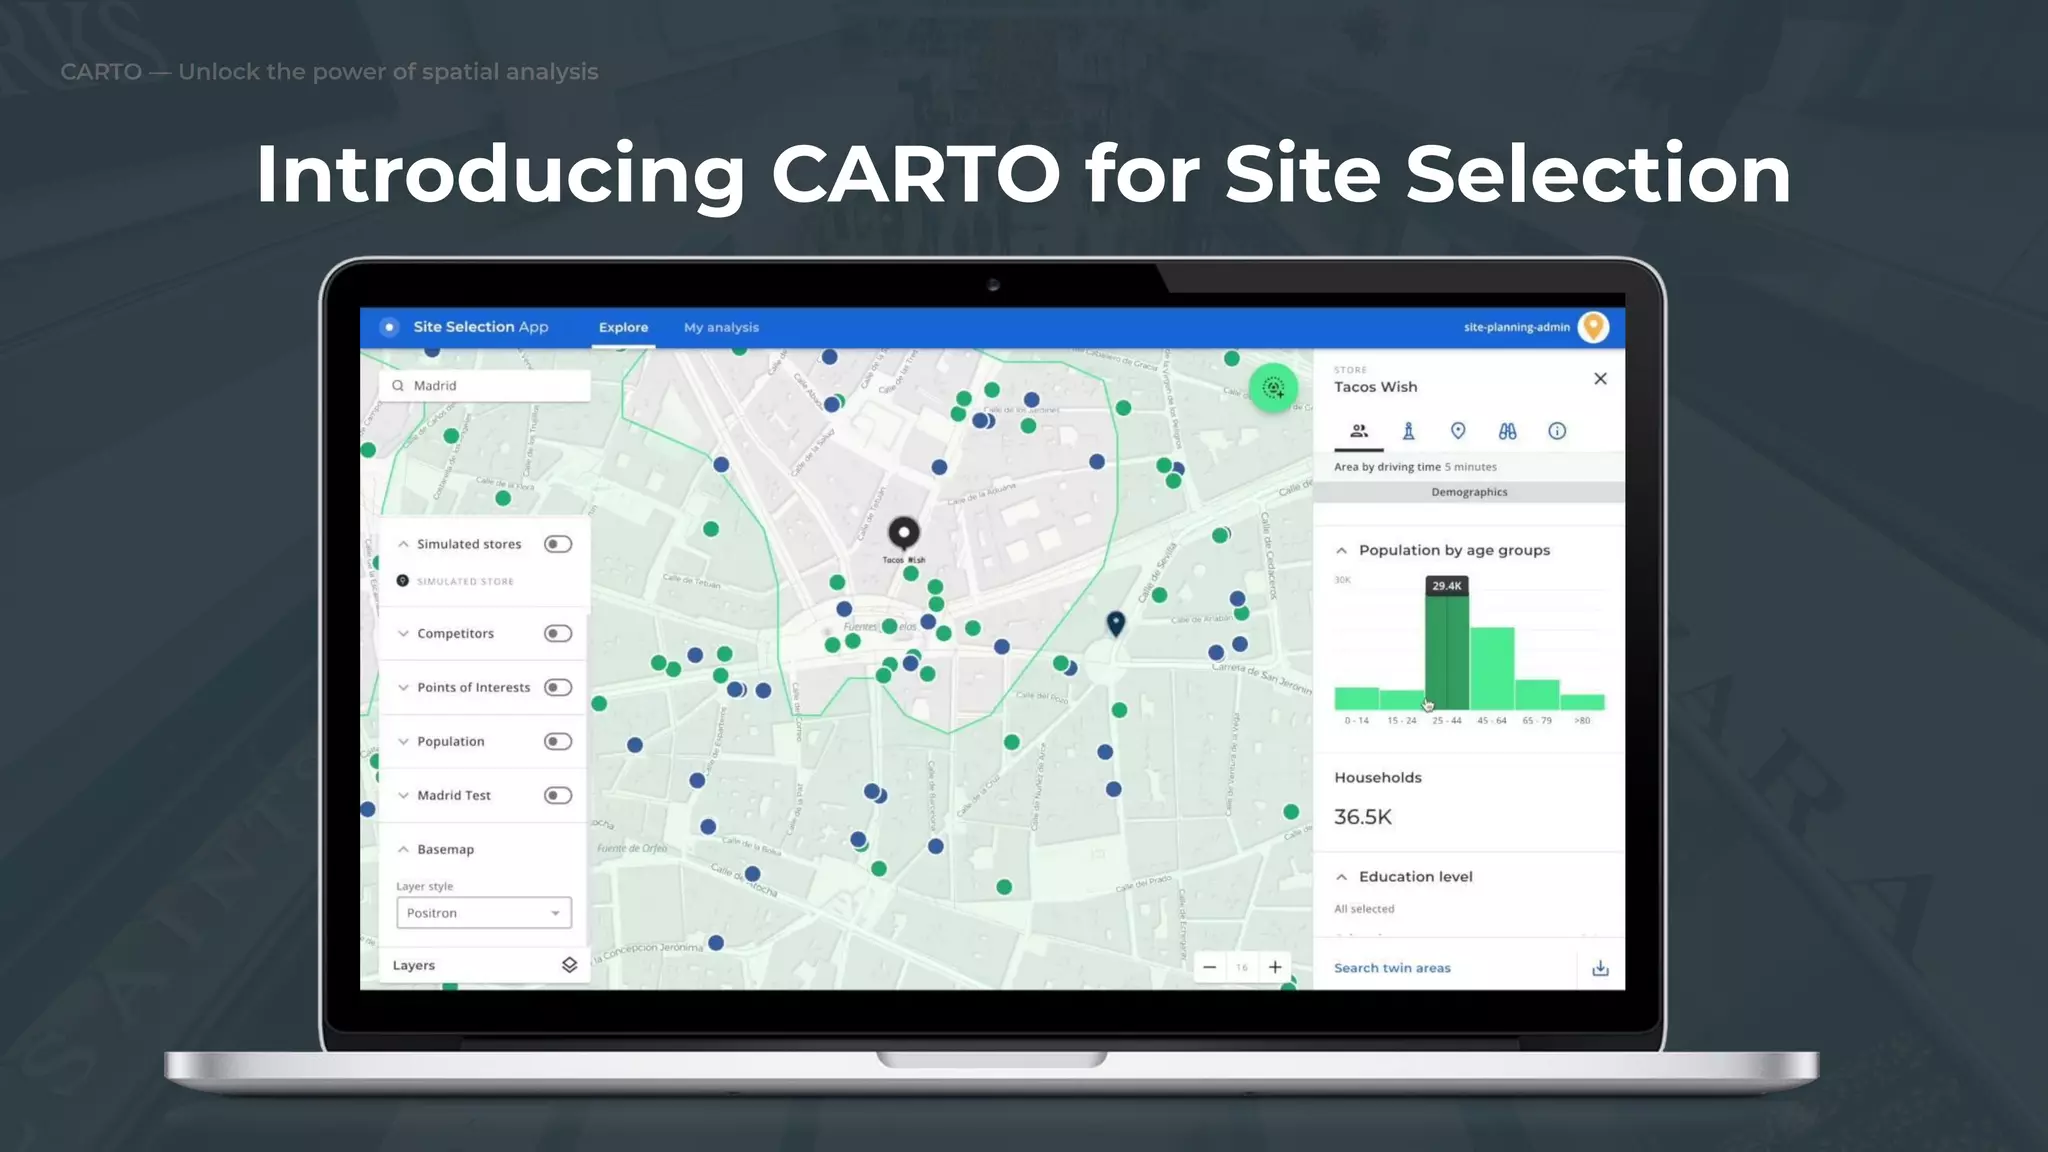Select the info circle icon tab
The image size is (2048, 1152).
coord(1557,431)
